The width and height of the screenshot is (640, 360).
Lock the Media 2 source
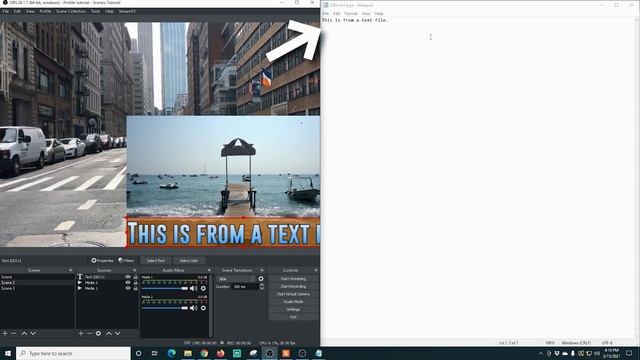coord(136,282)
